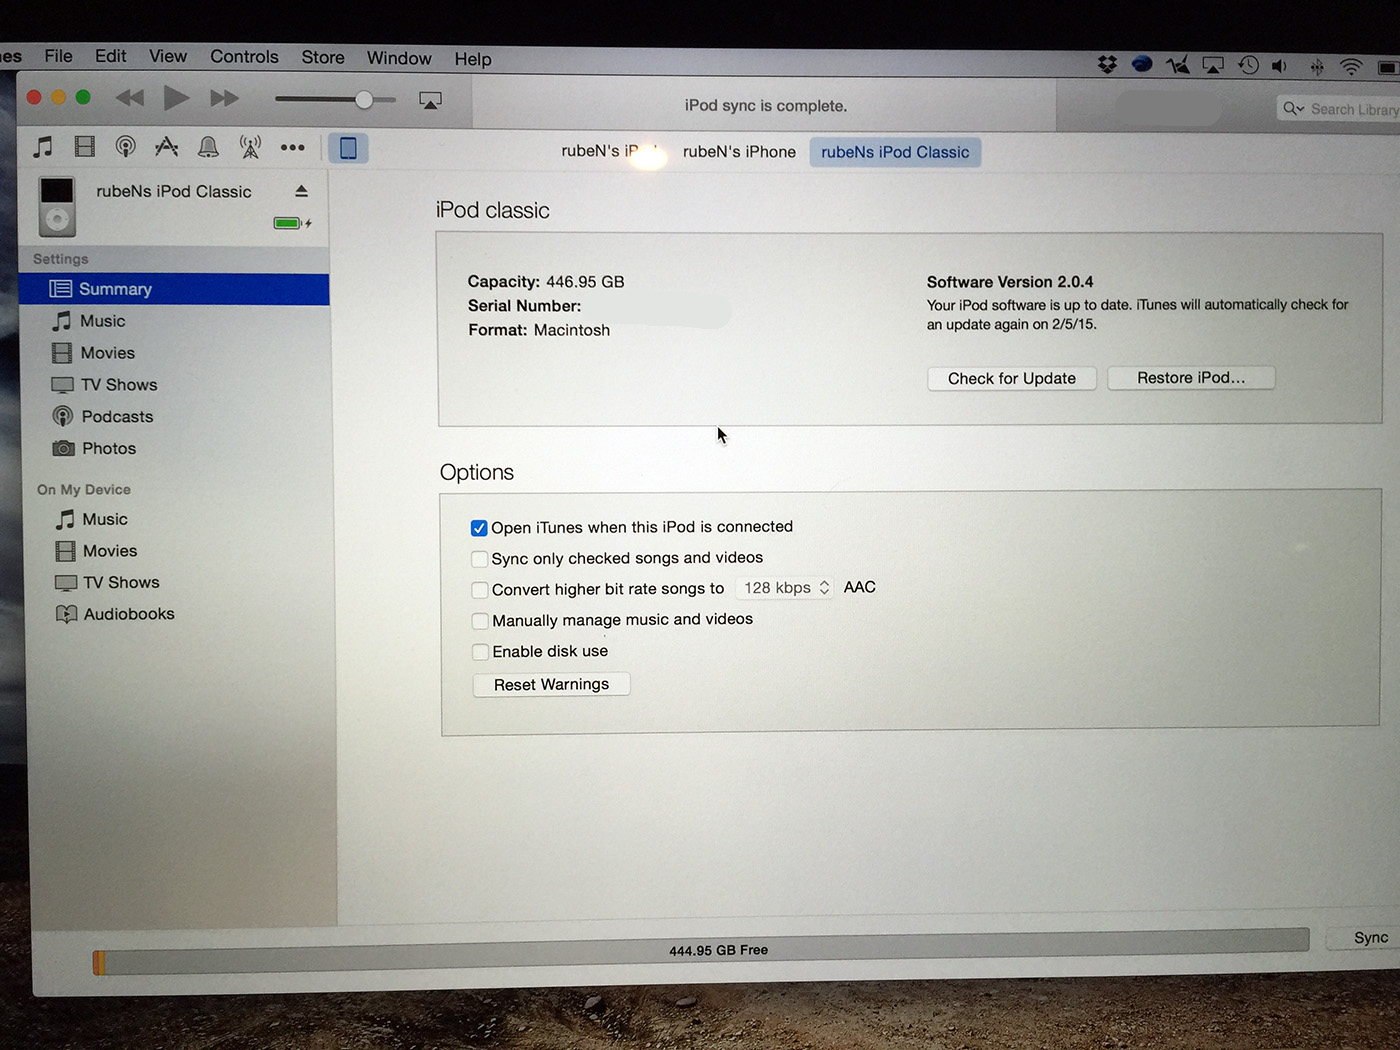1400x1050 pixels.
Task: Open AirPlay display menu bar icon
Action: (x=1213, y=66)
